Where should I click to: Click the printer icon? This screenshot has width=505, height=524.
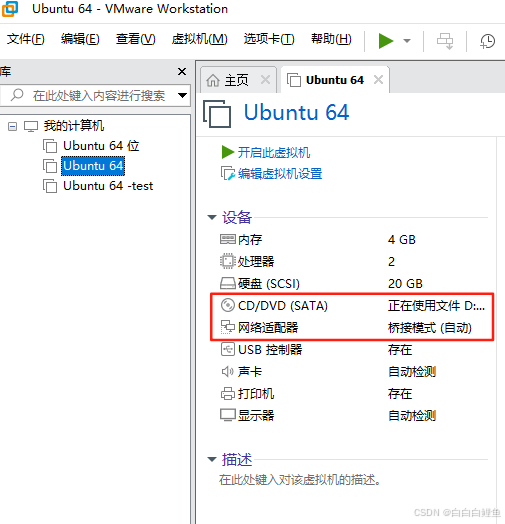tap(228, 393)
